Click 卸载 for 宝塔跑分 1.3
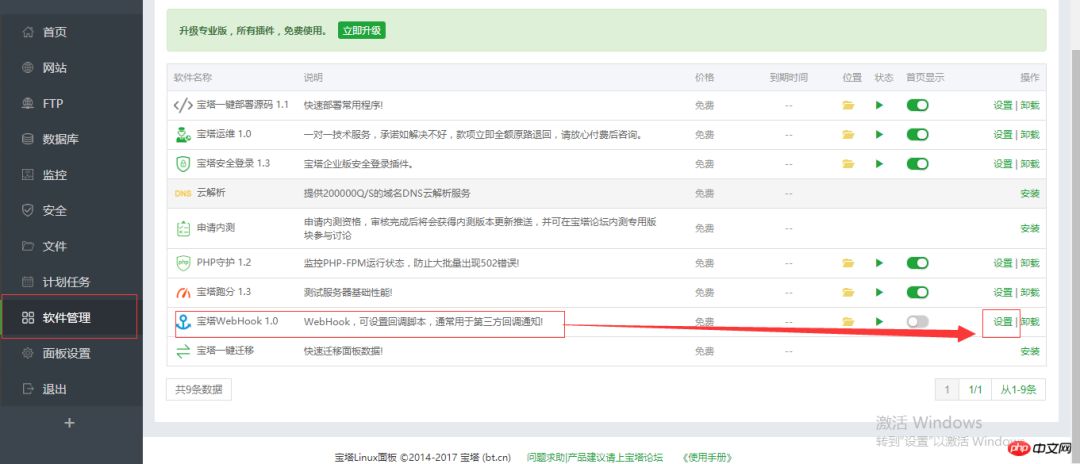 pos(1030,293)
